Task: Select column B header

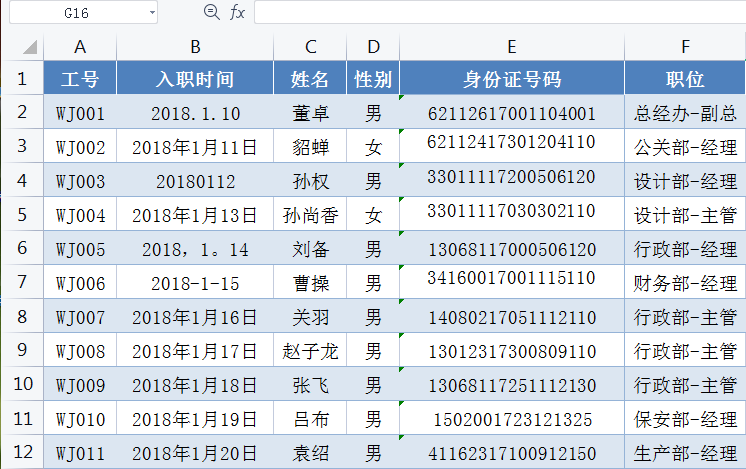Action: coord(195,47)
